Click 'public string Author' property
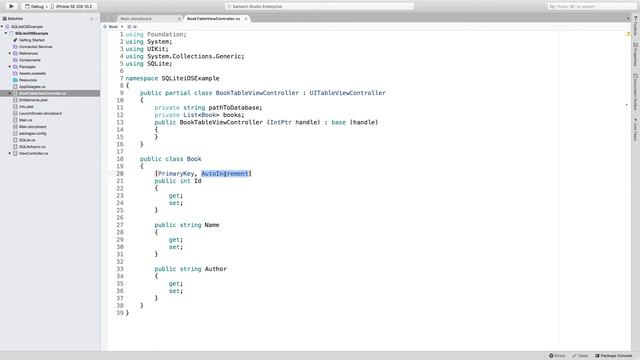This screenshot has width=640, height=360. (191, 269)
